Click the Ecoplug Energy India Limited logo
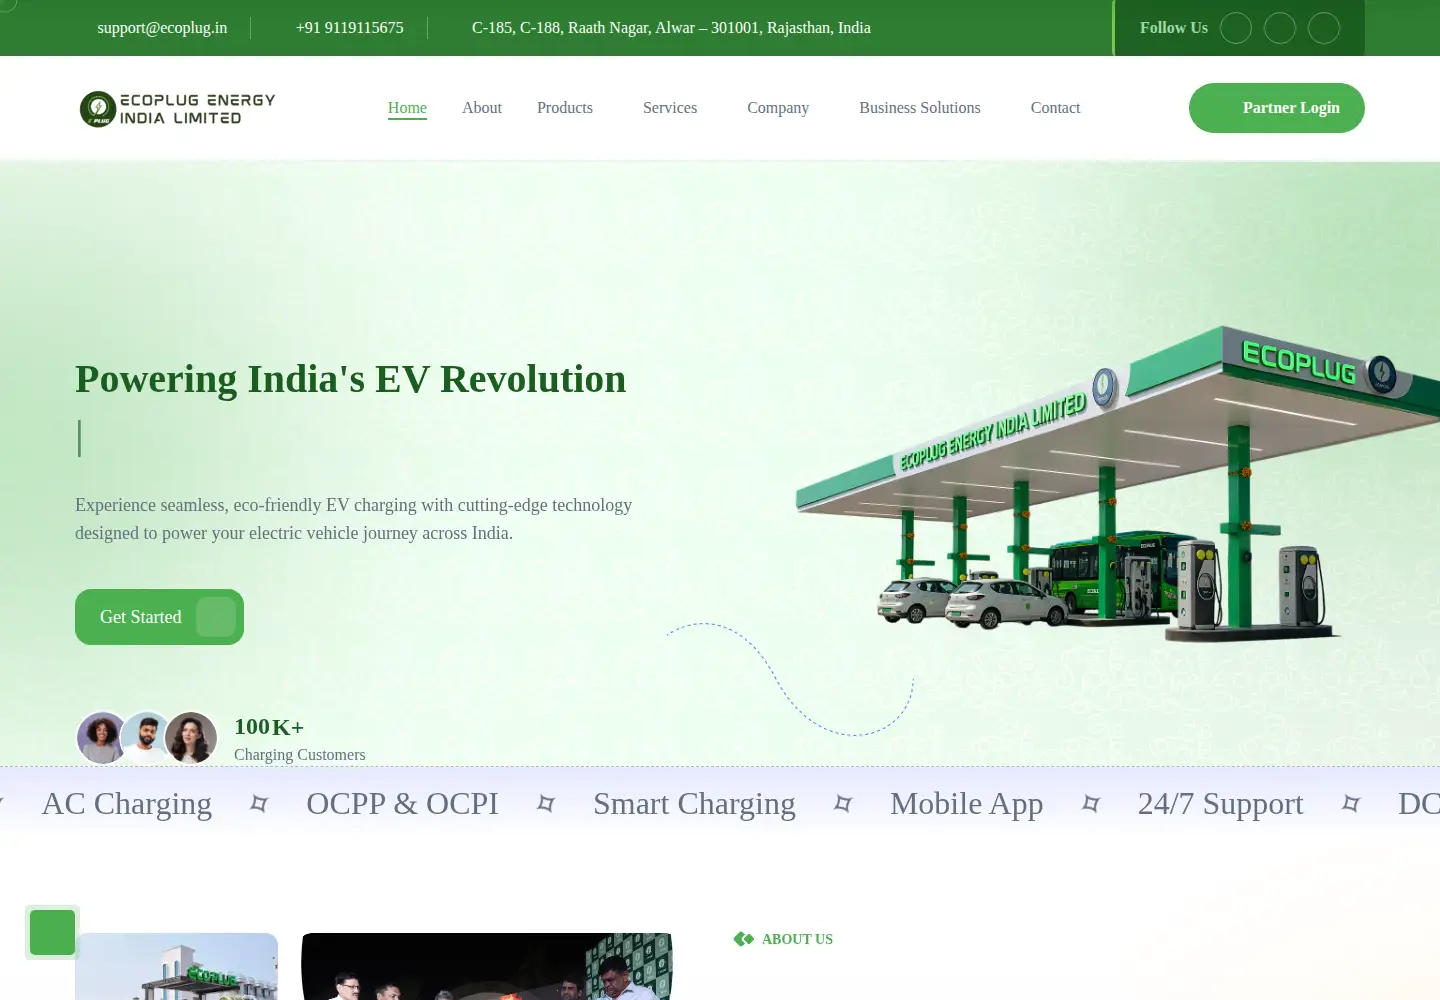Screen dimensions: 1440x1000 177,109
